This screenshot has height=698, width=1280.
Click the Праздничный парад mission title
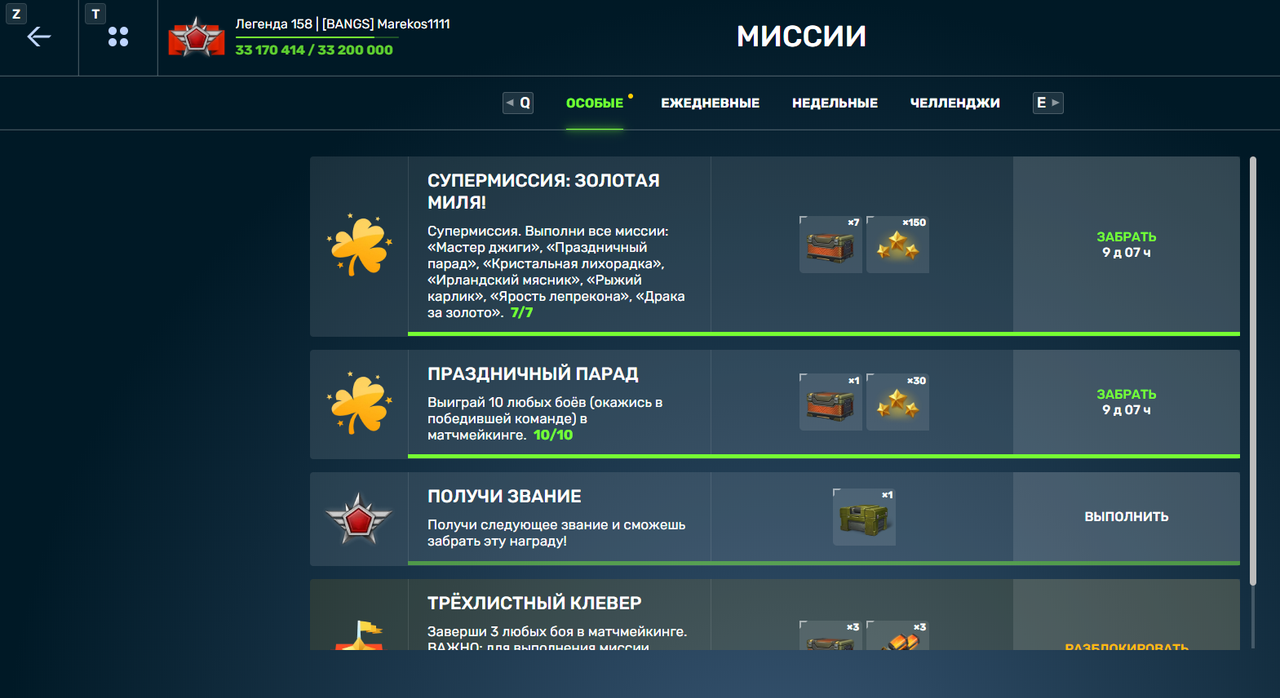pyautogui.click(x=532, y=374)
